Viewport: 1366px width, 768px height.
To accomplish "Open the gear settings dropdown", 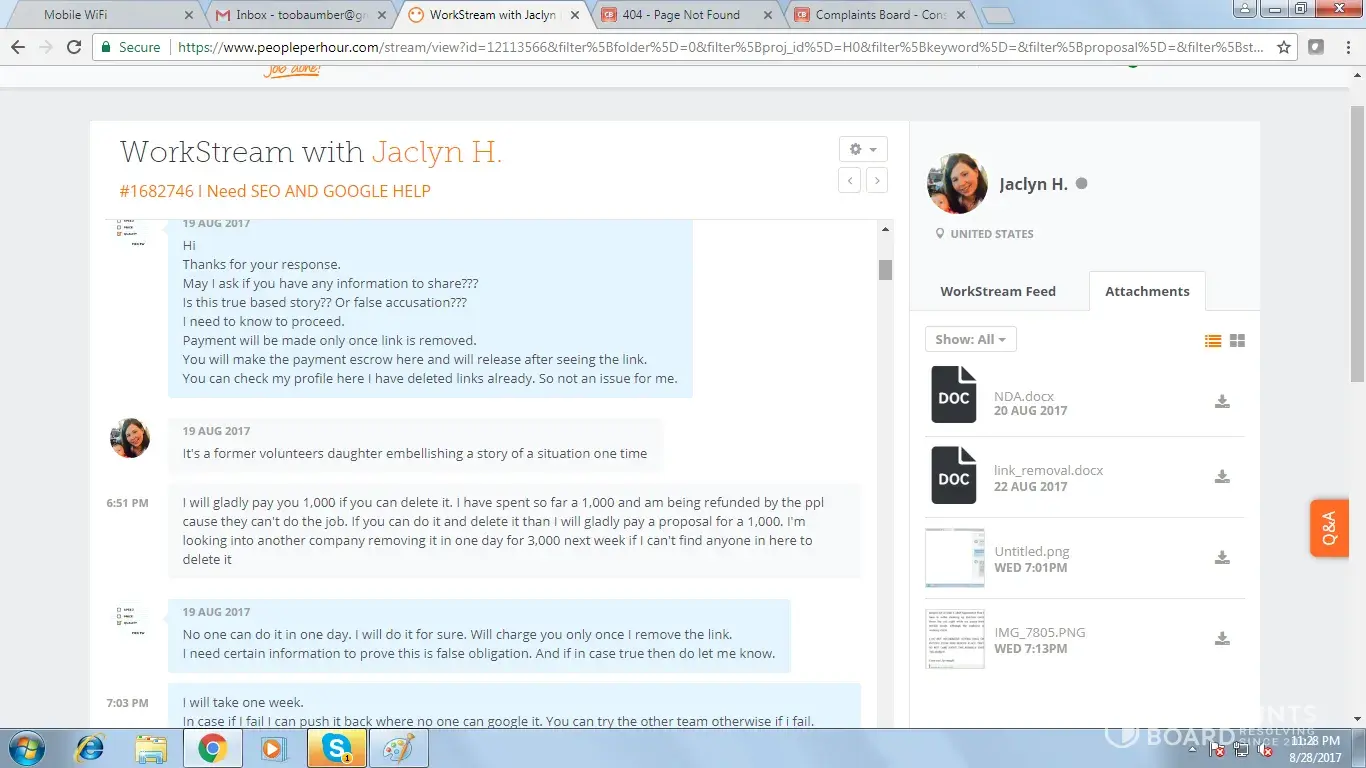I will click(x=862, y=149).
